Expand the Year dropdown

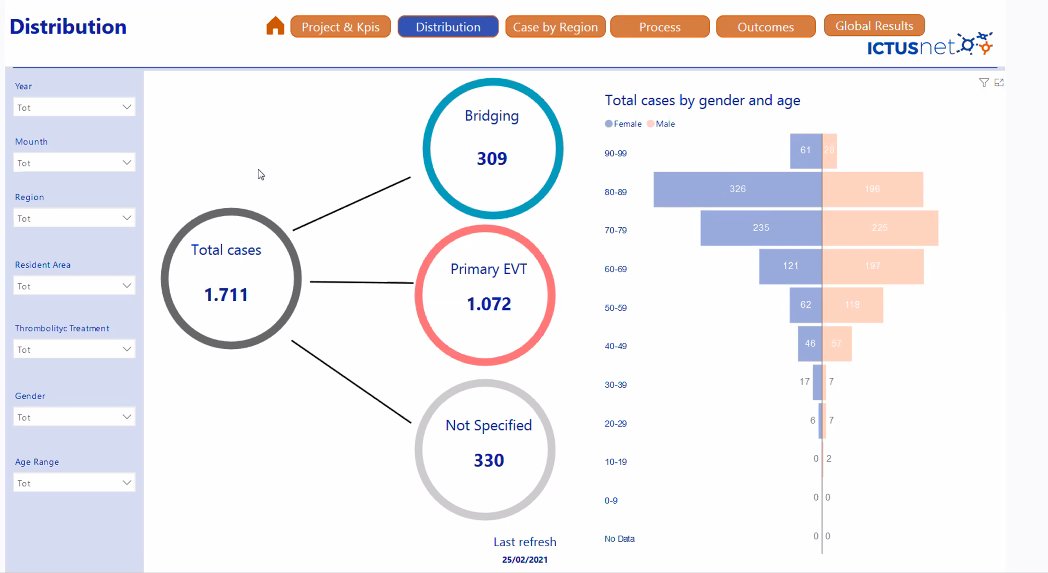[x=74, y=107]
